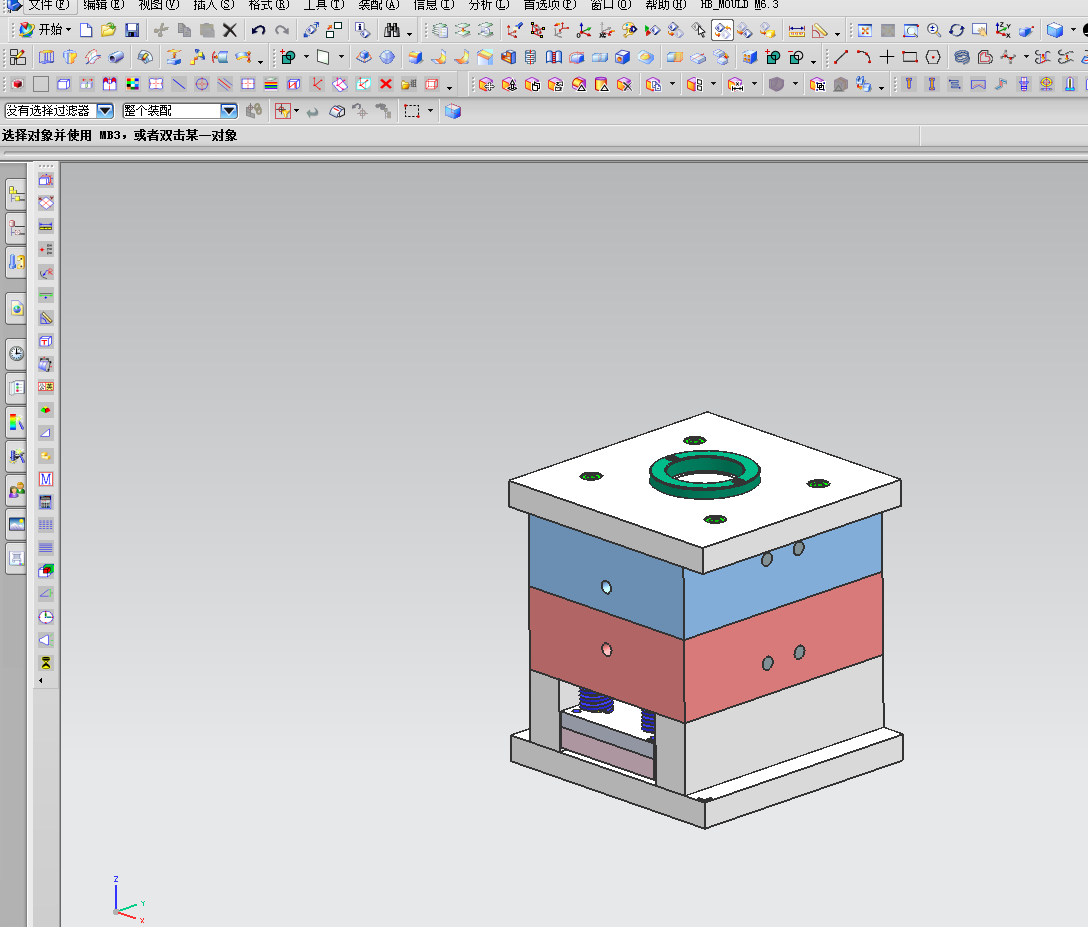This screenshot has height=927, width=1088.
Task: Click the red X icon in third toolbar
Action: [x=386, y=84]
